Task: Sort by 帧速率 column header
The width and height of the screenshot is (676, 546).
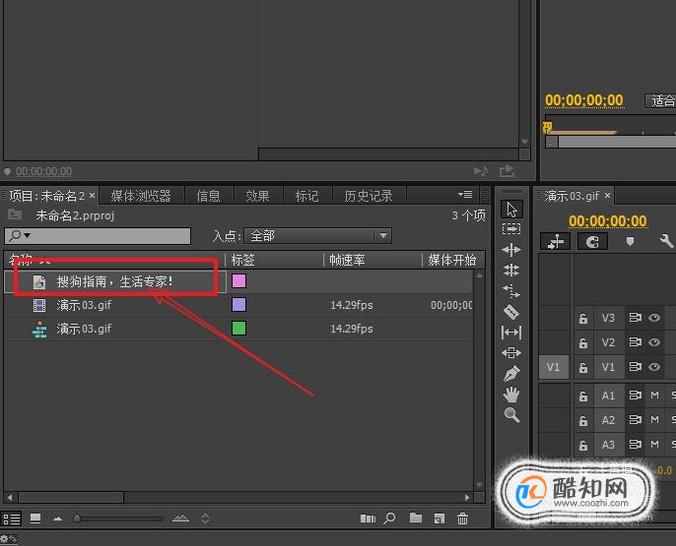Action: 347,260
